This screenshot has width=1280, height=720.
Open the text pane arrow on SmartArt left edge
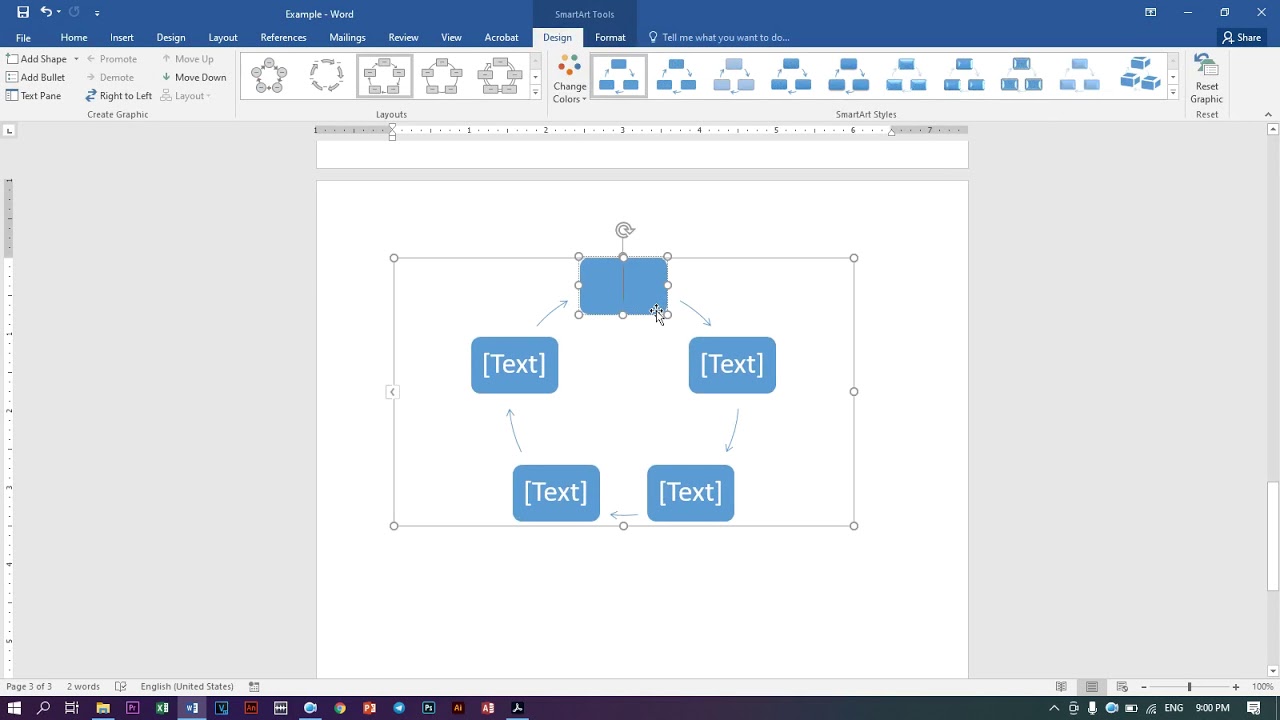point(392,392)
